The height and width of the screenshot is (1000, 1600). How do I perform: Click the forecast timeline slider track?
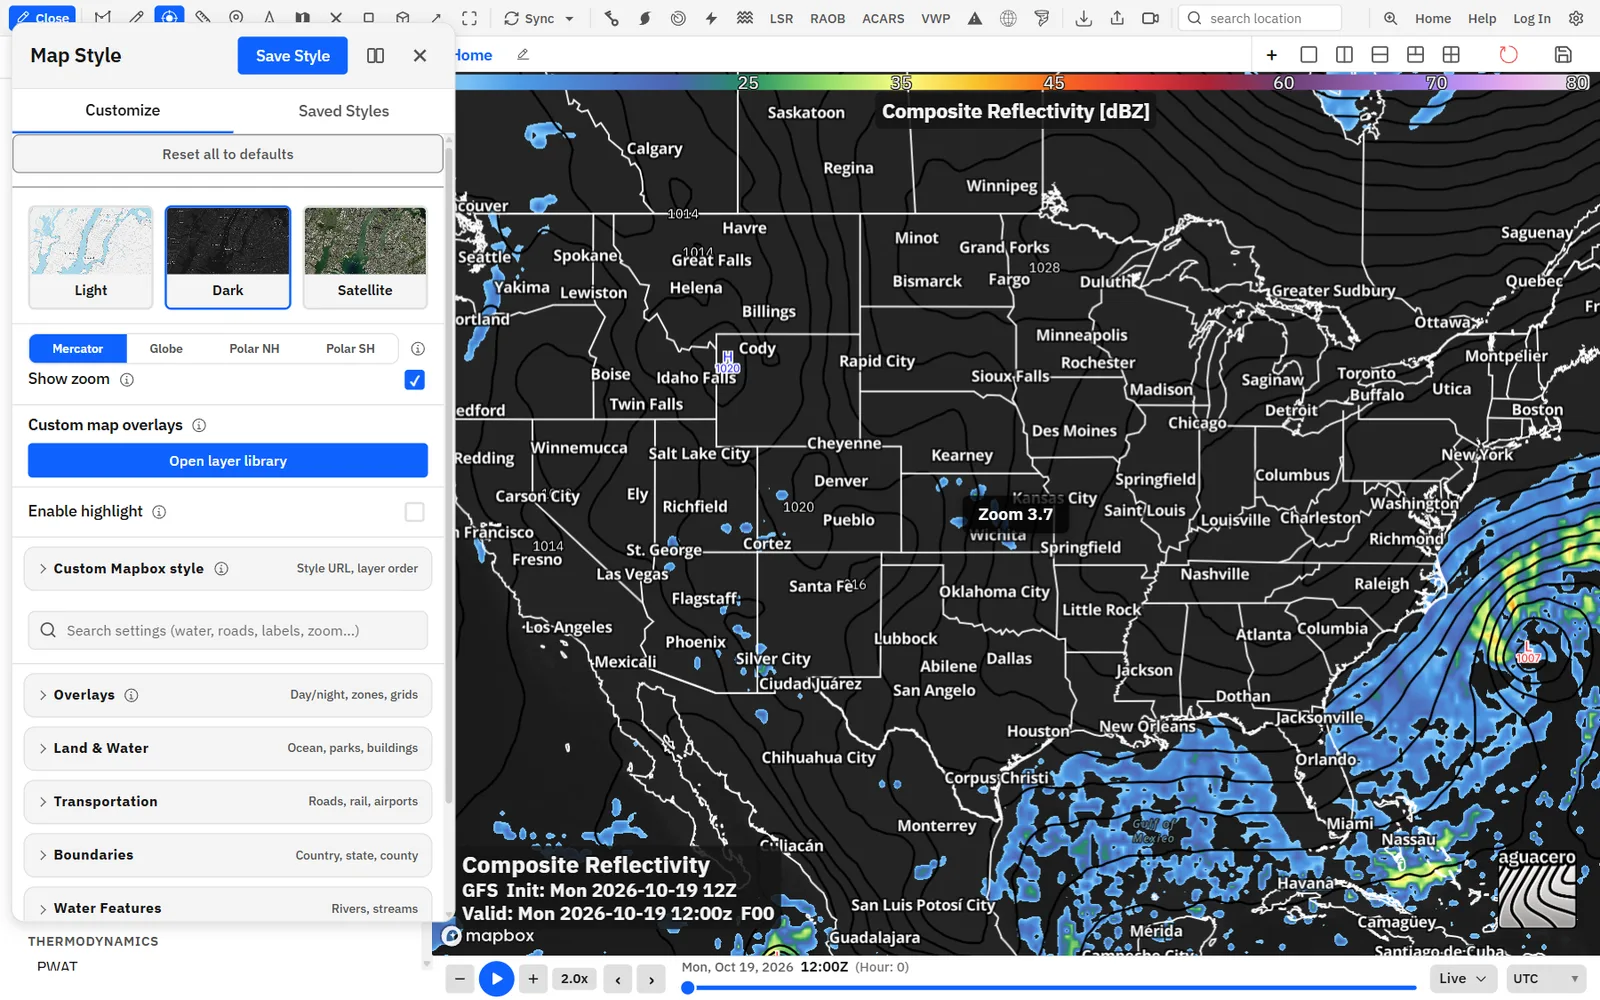(x=1050, y=988)
